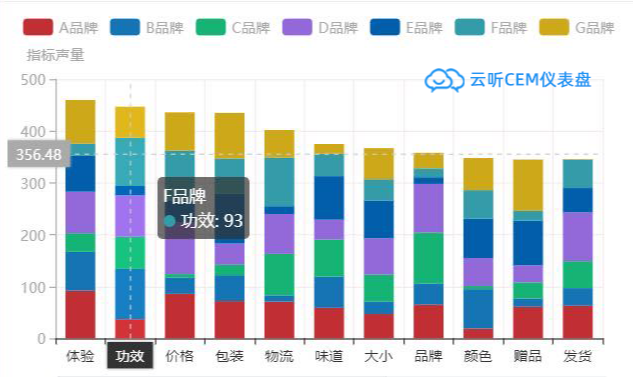Toggle the A品牌 red legend swatch
Image resolution: width=633 pixels, height=377 pixels.
(38, 27)
